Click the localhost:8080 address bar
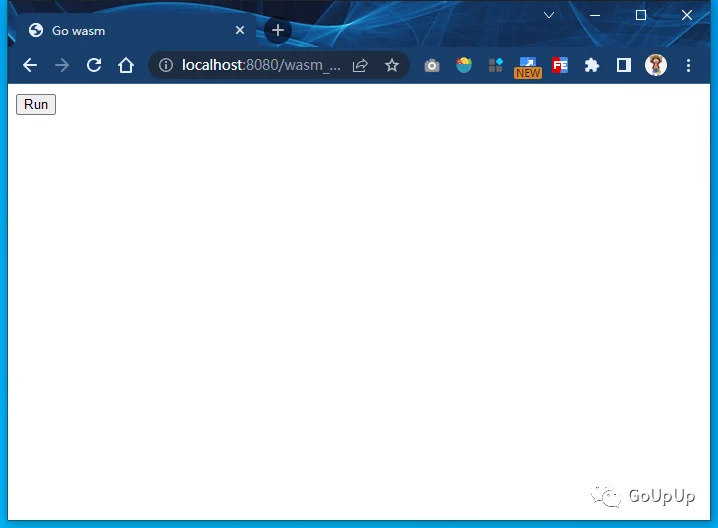Image resolution: width=718 pixels, height=528 pixels. (x=261, y=65)
